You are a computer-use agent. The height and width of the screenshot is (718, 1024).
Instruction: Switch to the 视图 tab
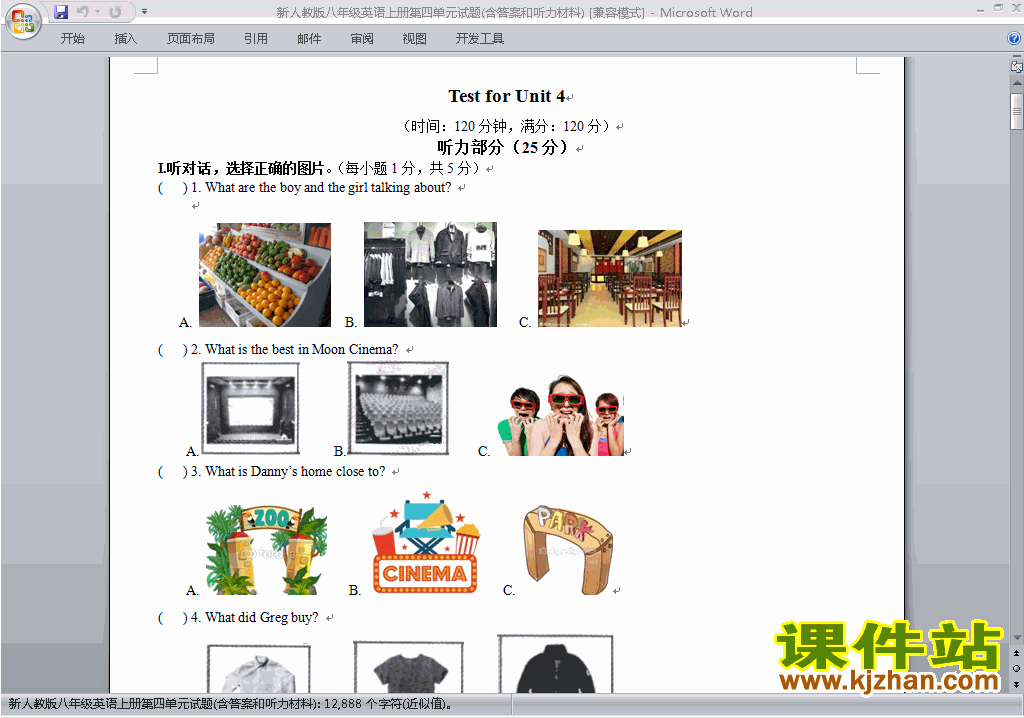pos(415,39)
